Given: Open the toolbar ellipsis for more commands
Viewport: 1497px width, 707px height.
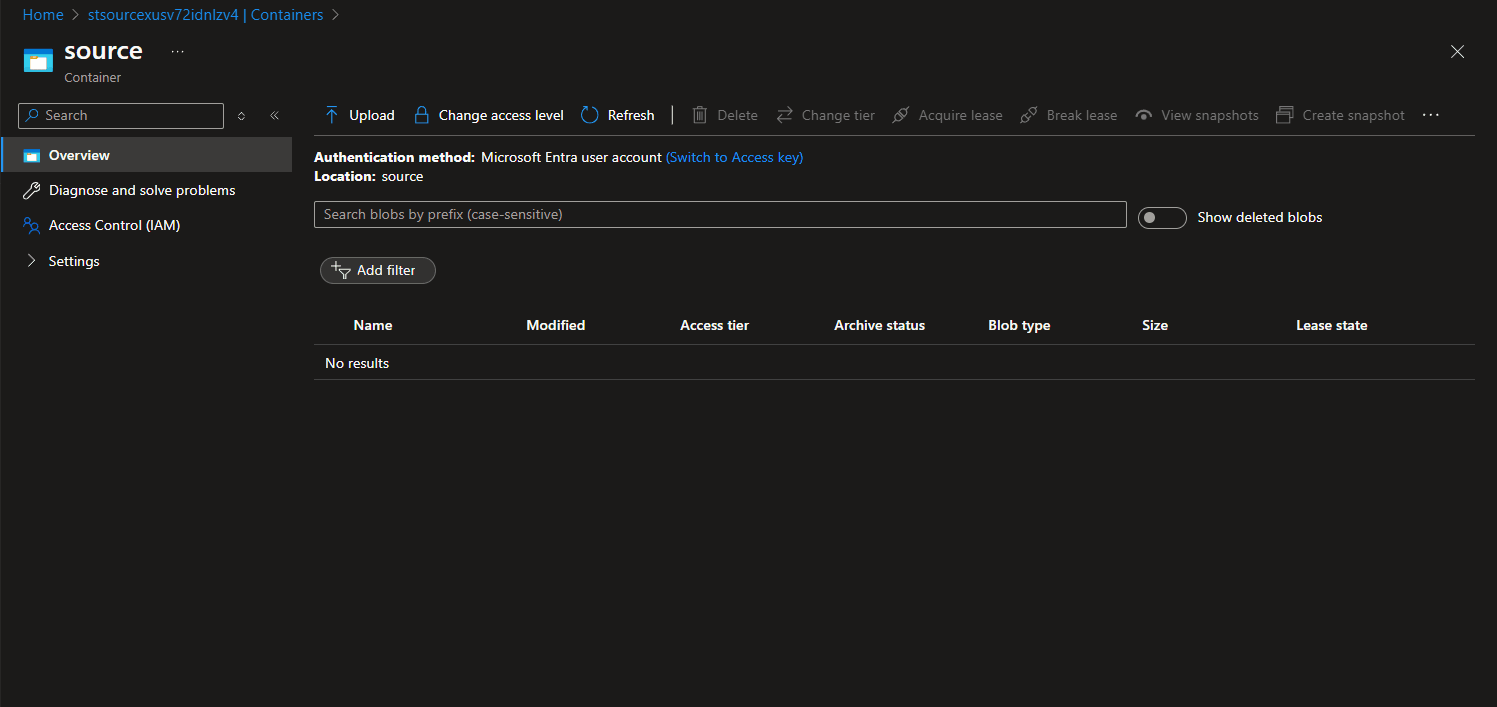Looking at the screenshot, I should (x=1430, y=114).
